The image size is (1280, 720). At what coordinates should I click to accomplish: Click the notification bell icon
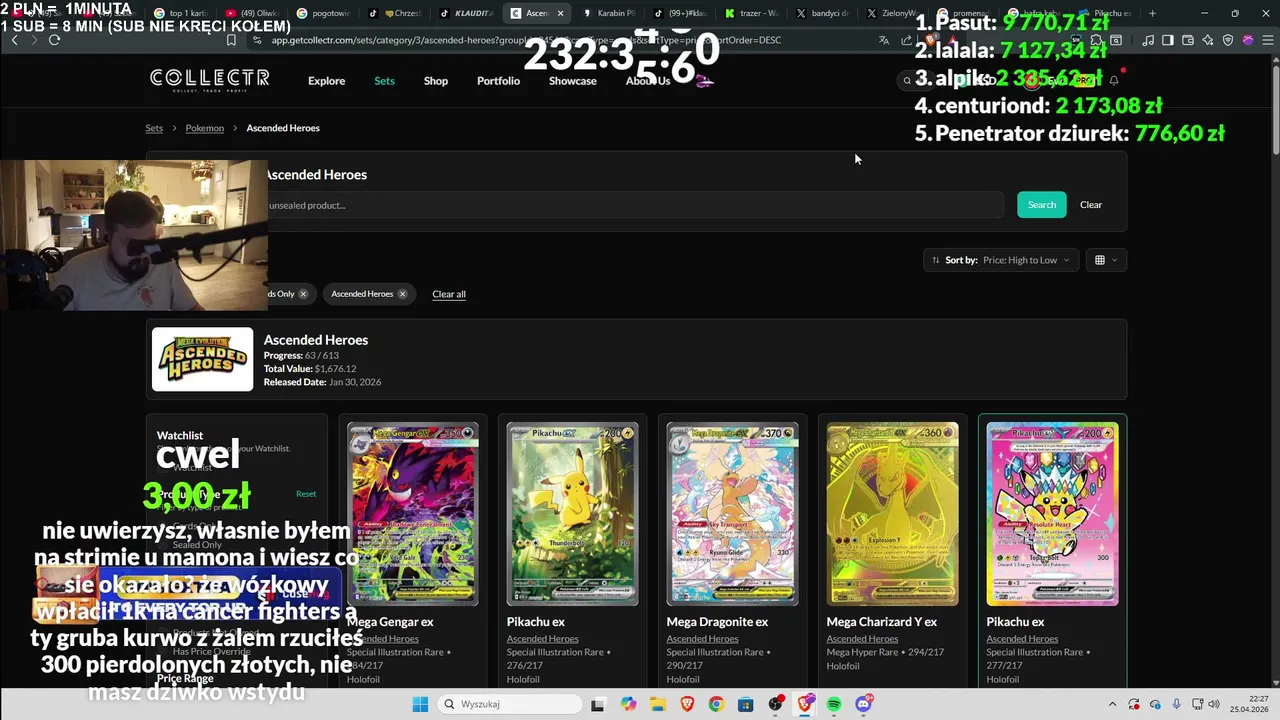click(x=1114, y=81)
